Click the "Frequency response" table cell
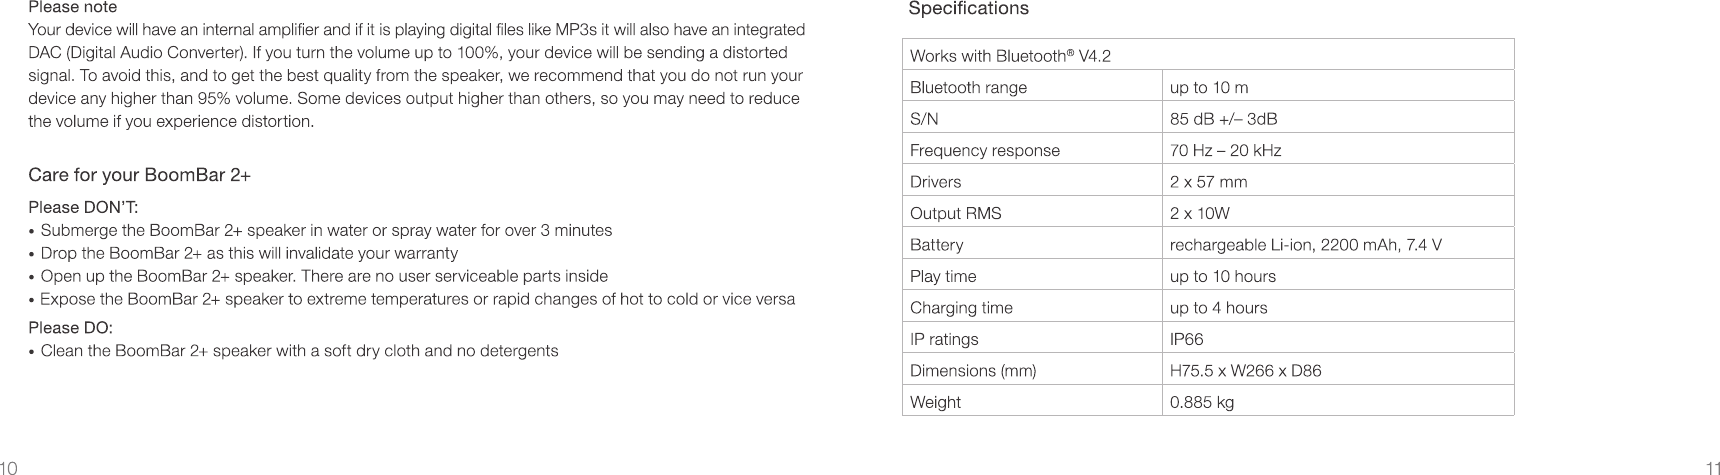 click(984, 150)
